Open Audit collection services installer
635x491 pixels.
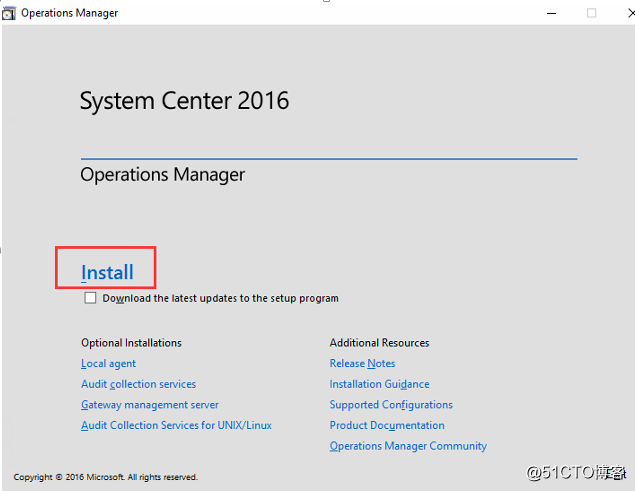click(x=138, y=384)
